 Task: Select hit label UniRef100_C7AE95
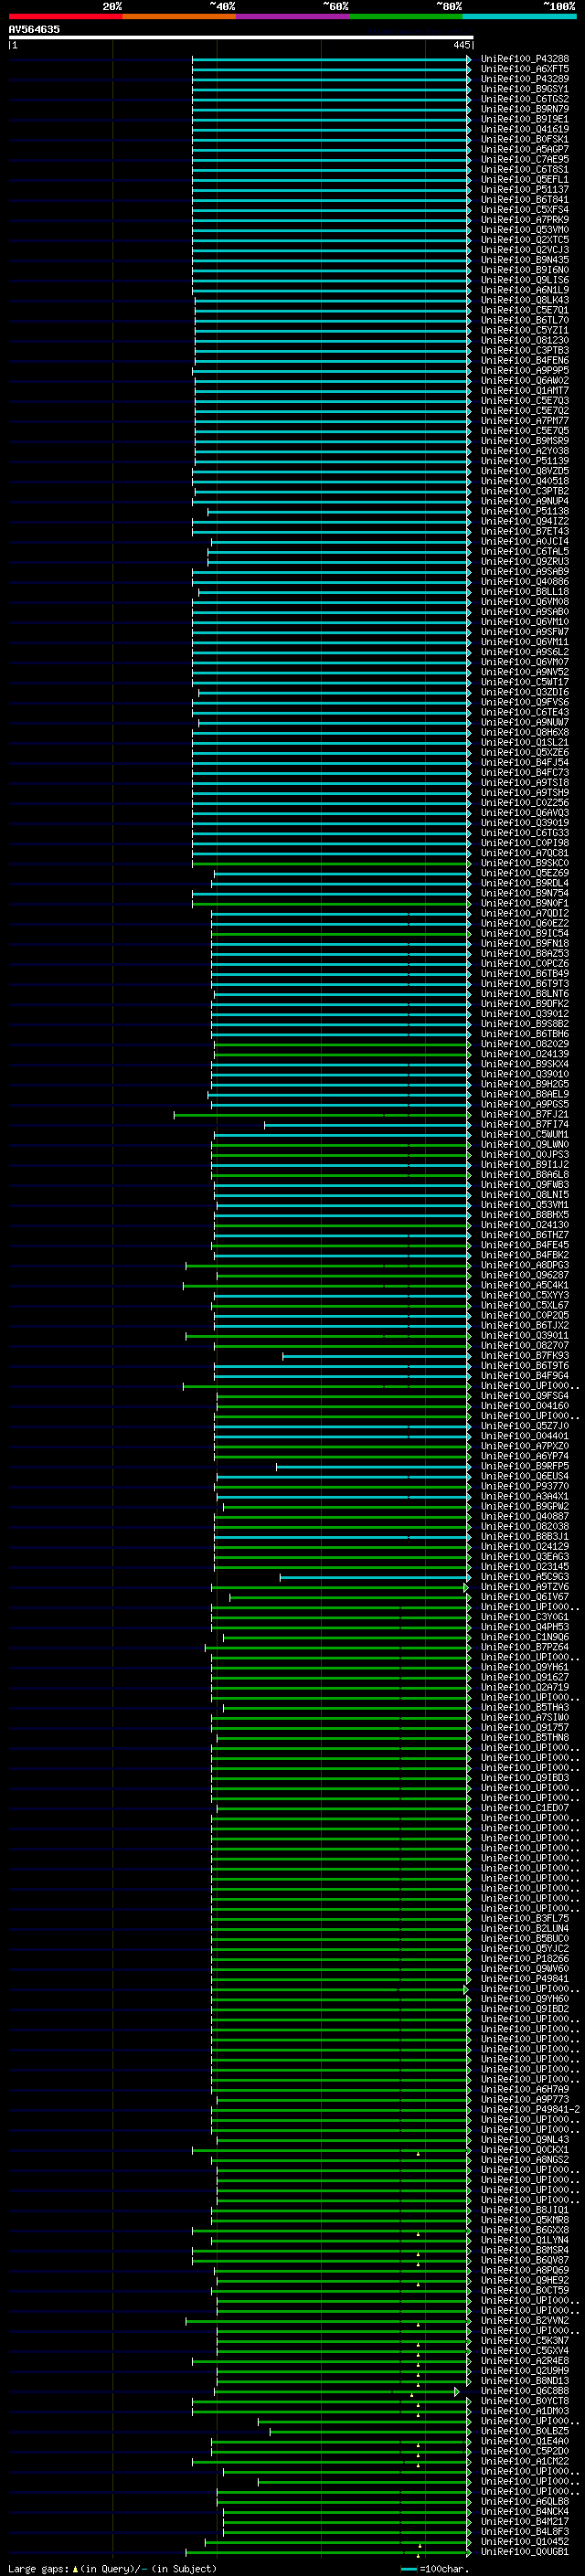pyautogui.click(x=524, y=159)
